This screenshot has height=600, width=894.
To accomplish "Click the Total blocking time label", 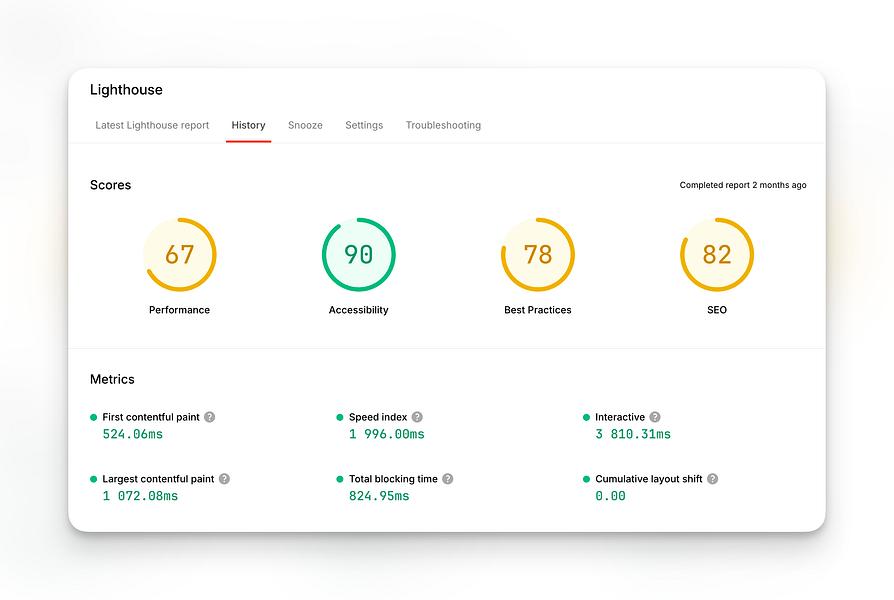I will 393,479.
